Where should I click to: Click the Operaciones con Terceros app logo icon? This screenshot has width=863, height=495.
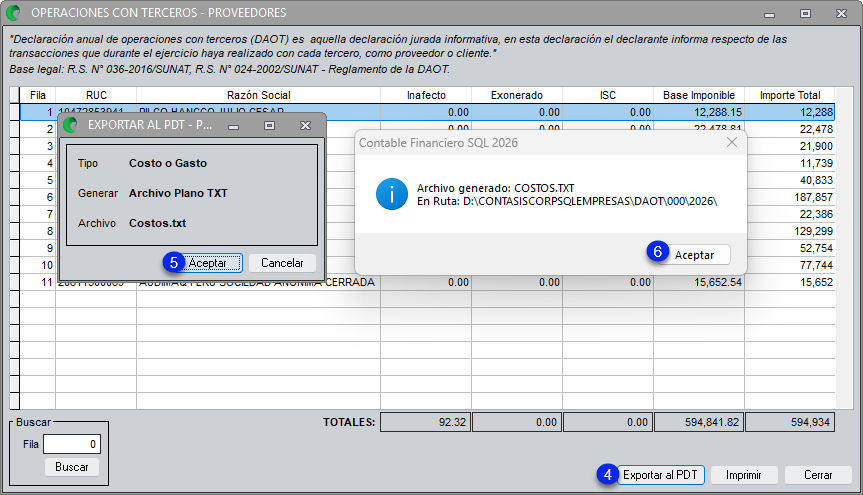[13, 12]
